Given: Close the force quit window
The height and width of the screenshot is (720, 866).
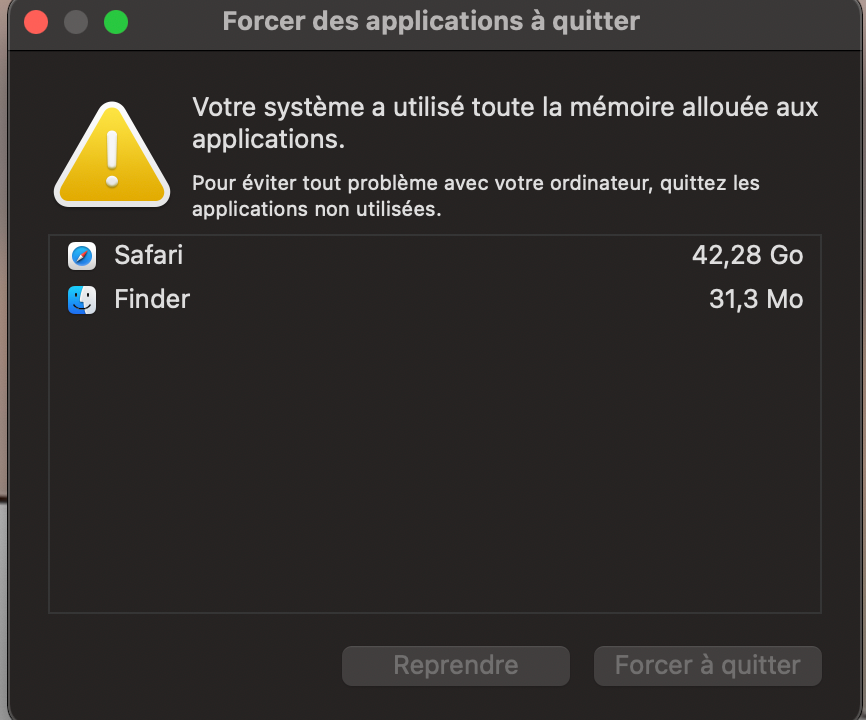Looking at the screenshot, I should click(x=36, y=22).
